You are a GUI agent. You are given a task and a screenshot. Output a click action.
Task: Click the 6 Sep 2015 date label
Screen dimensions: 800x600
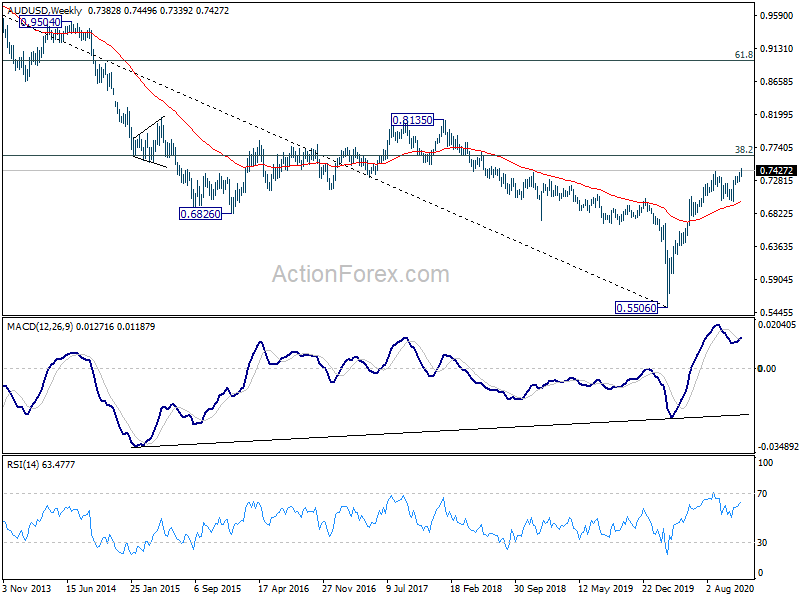tap(218, 588)
